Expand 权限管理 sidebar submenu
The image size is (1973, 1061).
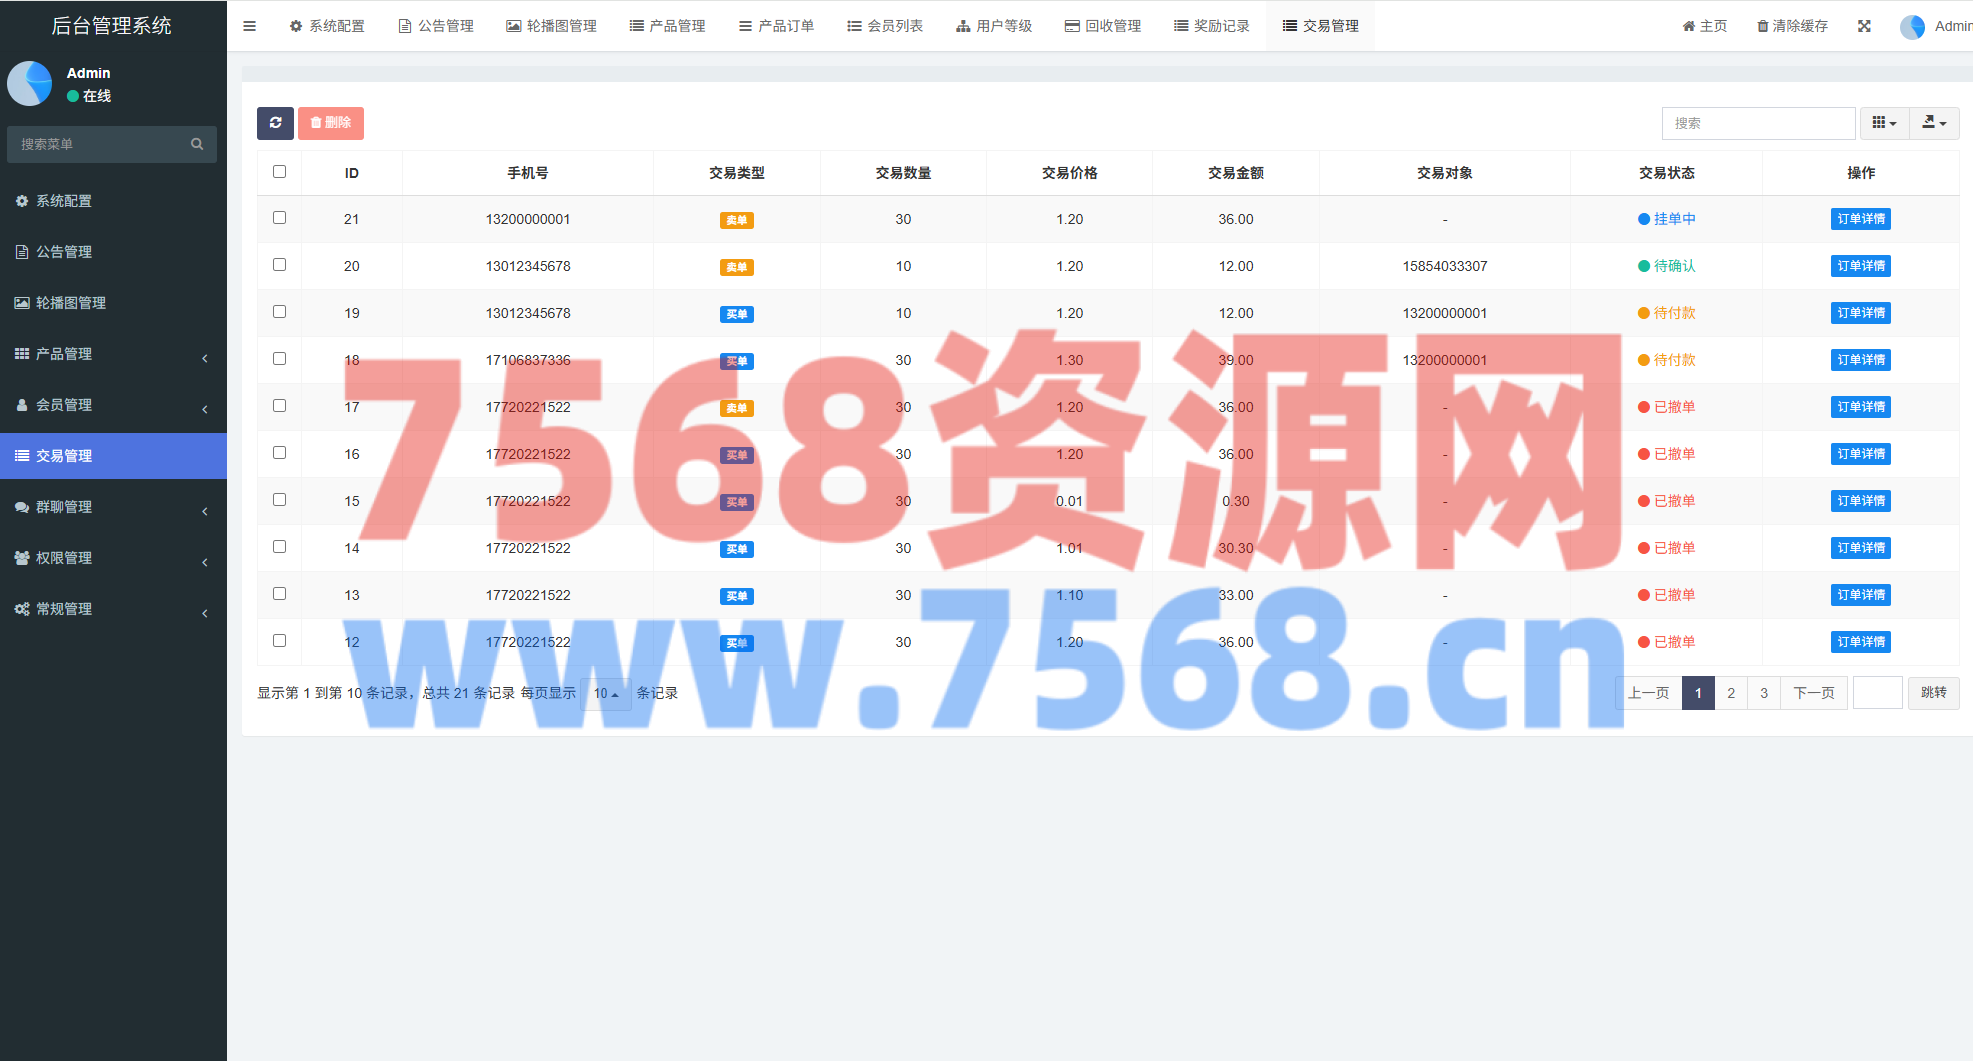click(113, 558)
